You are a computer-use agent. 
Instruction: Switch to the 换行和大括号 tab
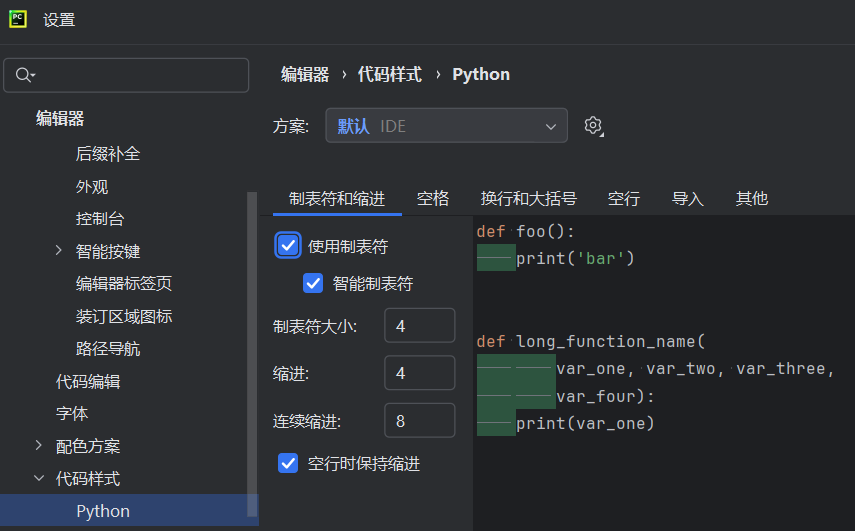528,198
